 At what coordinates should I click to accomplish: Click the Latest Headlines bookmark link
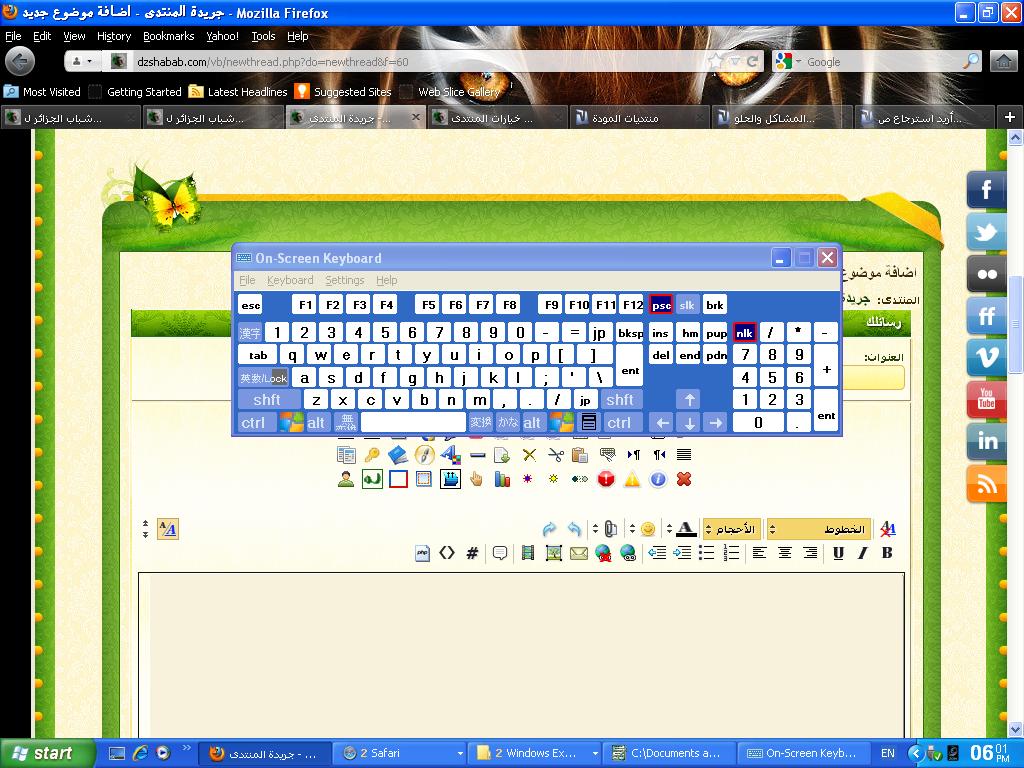pos(247,92)
